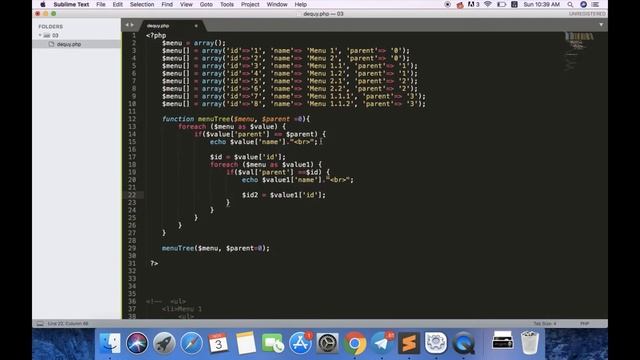Open Calendar icon in the dock
This screenshot has width=640, height=360.
[x=218, y=343]
